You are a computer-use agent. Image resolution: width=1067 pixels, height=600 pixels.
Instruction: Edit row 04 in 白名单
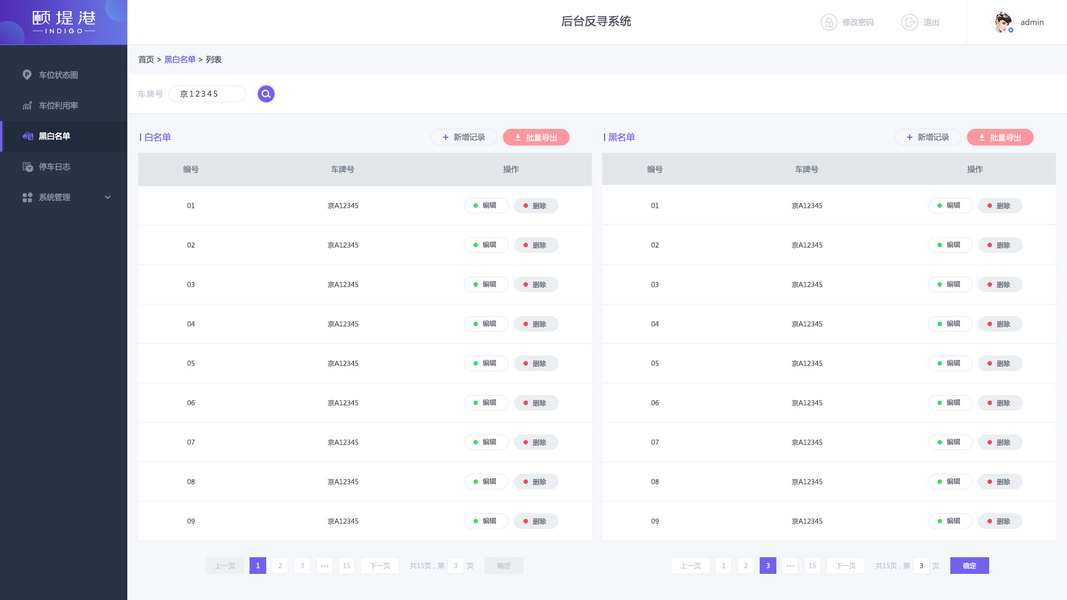coord(486,324)
